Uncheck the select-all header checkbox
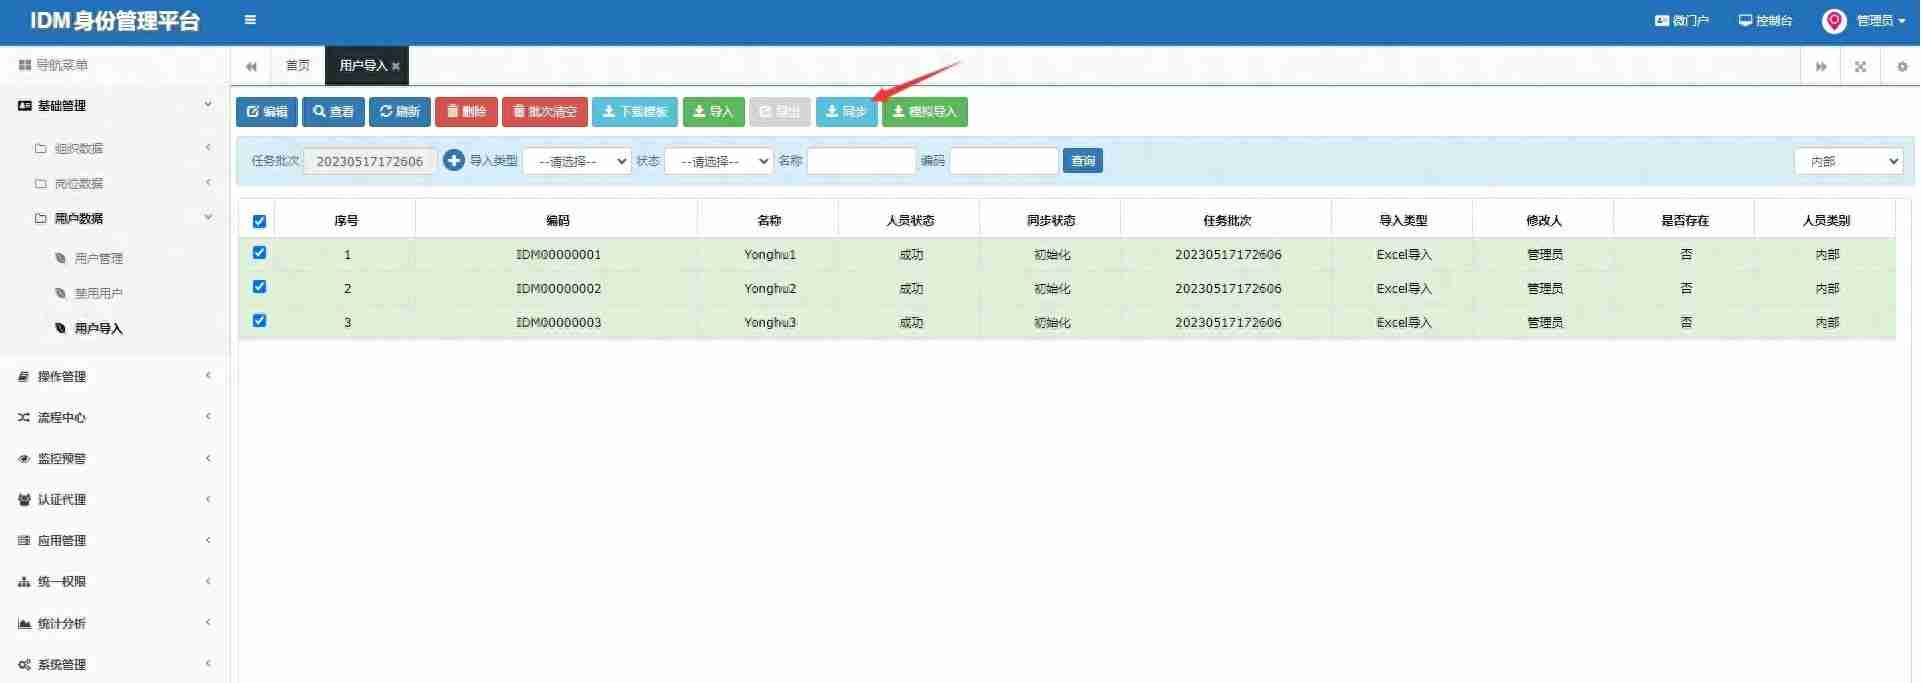 point(259,221)
